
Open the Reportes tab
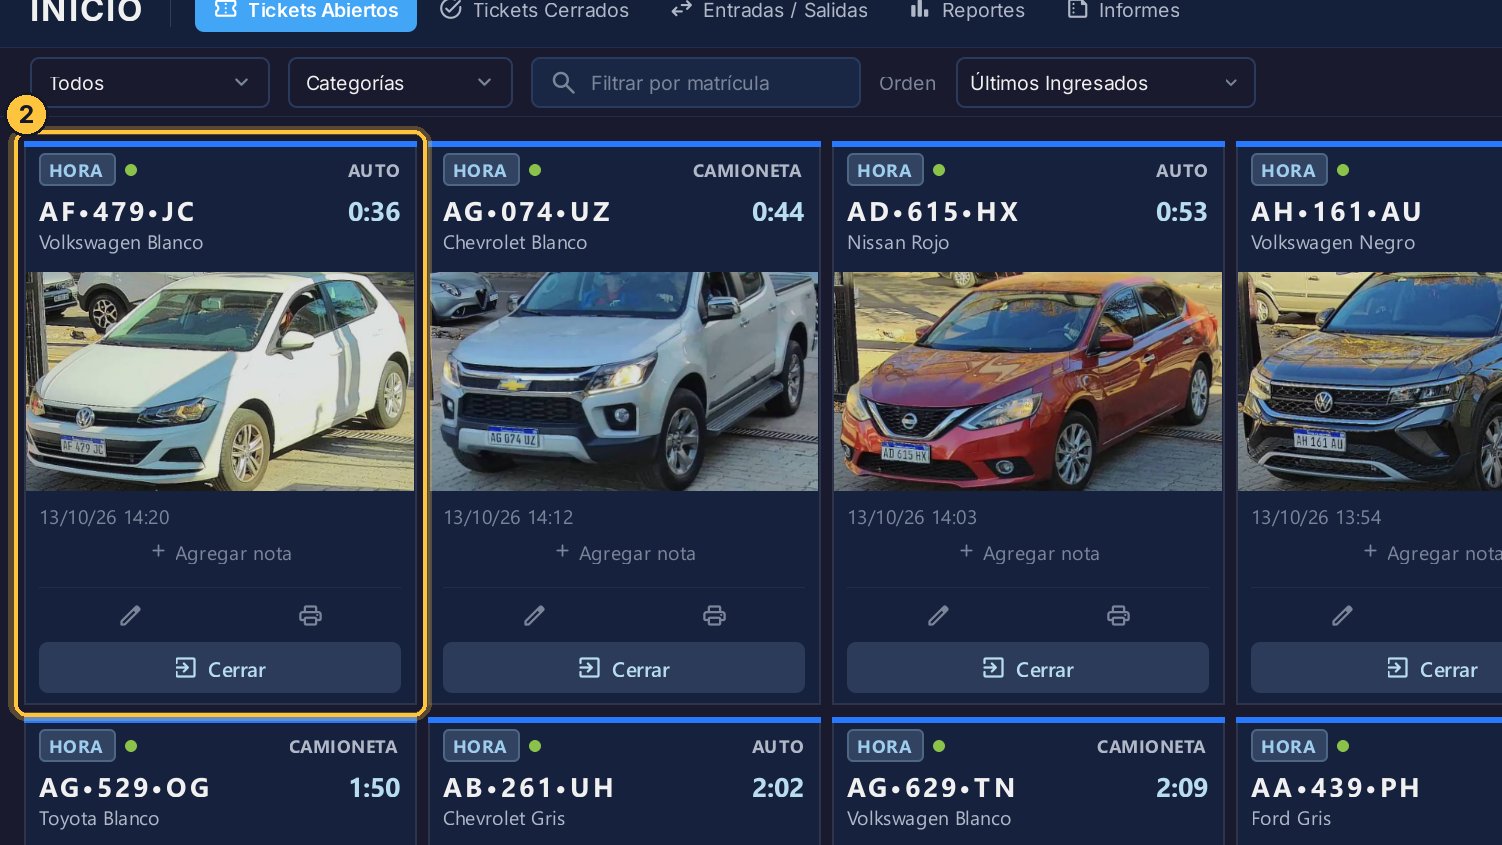[967, 11]
